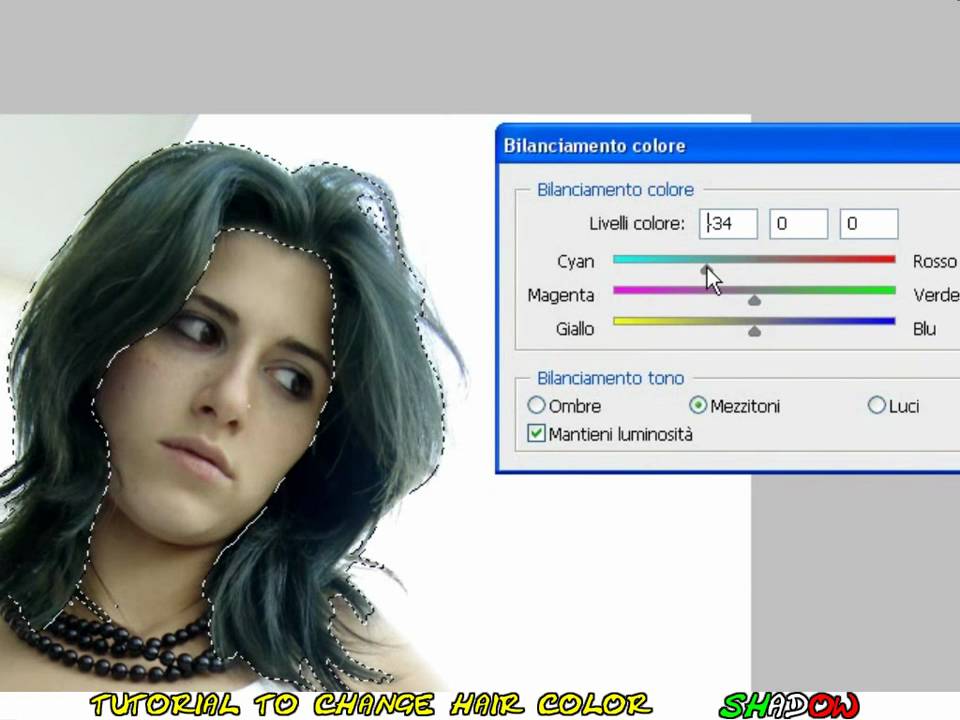960x720 pixels.
Task: Click the Cyan-Rosso slider handle
Action: pos(706,270)
